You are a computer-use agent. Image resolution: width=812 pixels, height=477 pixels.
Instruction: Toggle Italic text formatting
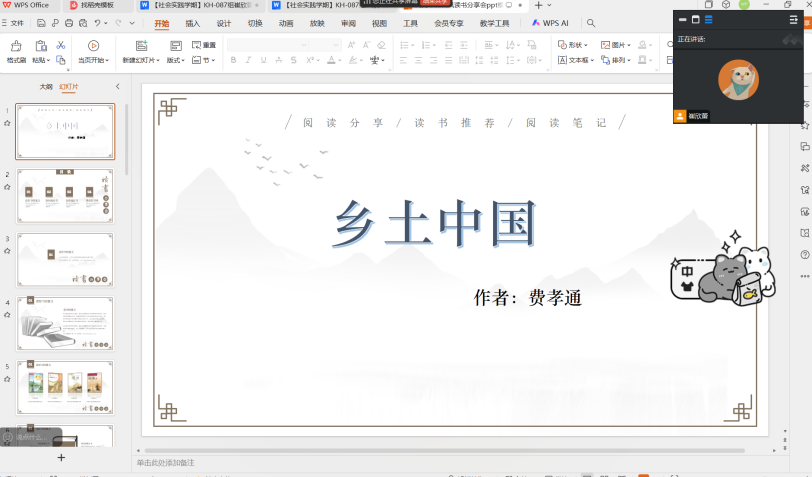[248, 60]
